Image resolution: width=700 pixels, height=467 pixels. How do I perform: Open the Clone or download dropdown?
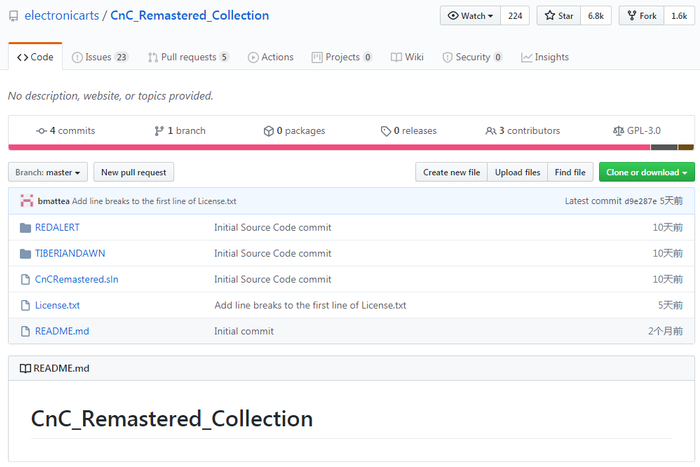(646, 172)
